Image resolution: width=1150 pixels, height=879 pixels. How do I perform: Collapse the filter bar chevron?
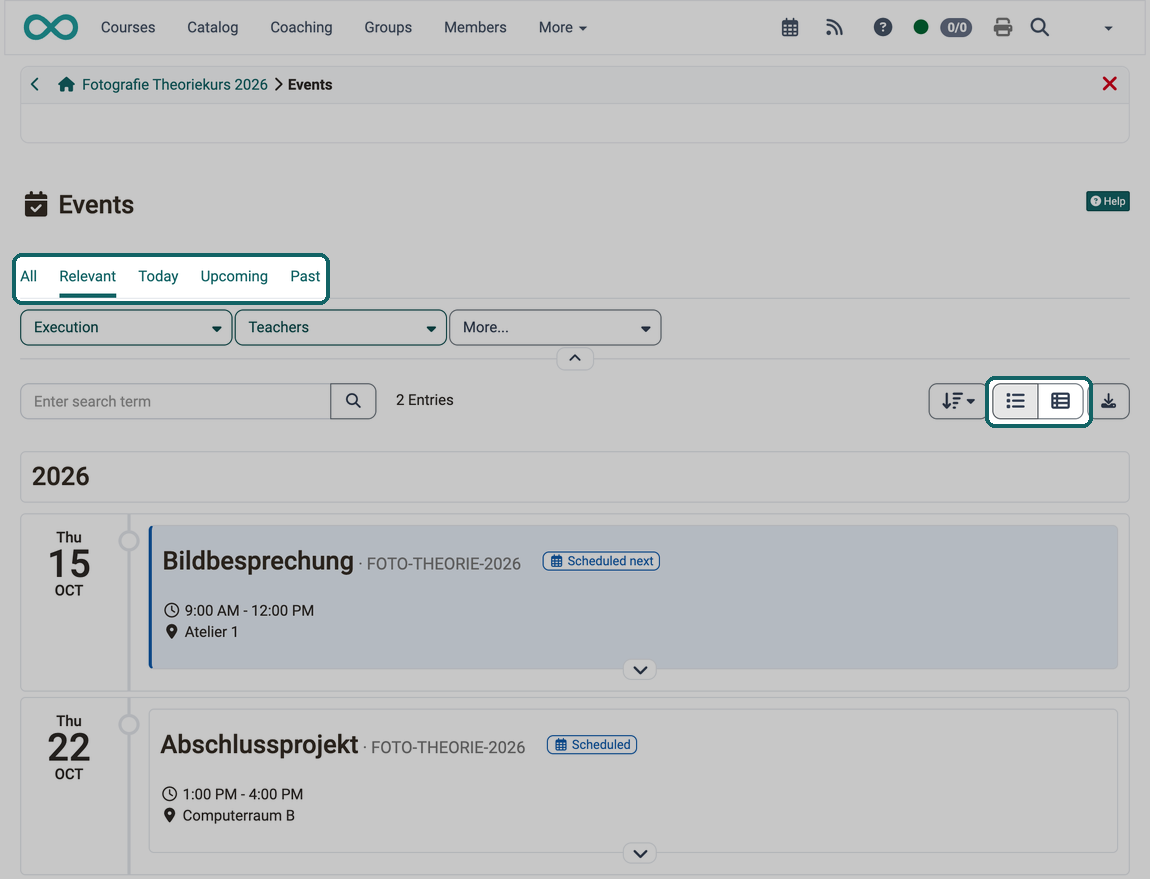(x=575, y=358)
